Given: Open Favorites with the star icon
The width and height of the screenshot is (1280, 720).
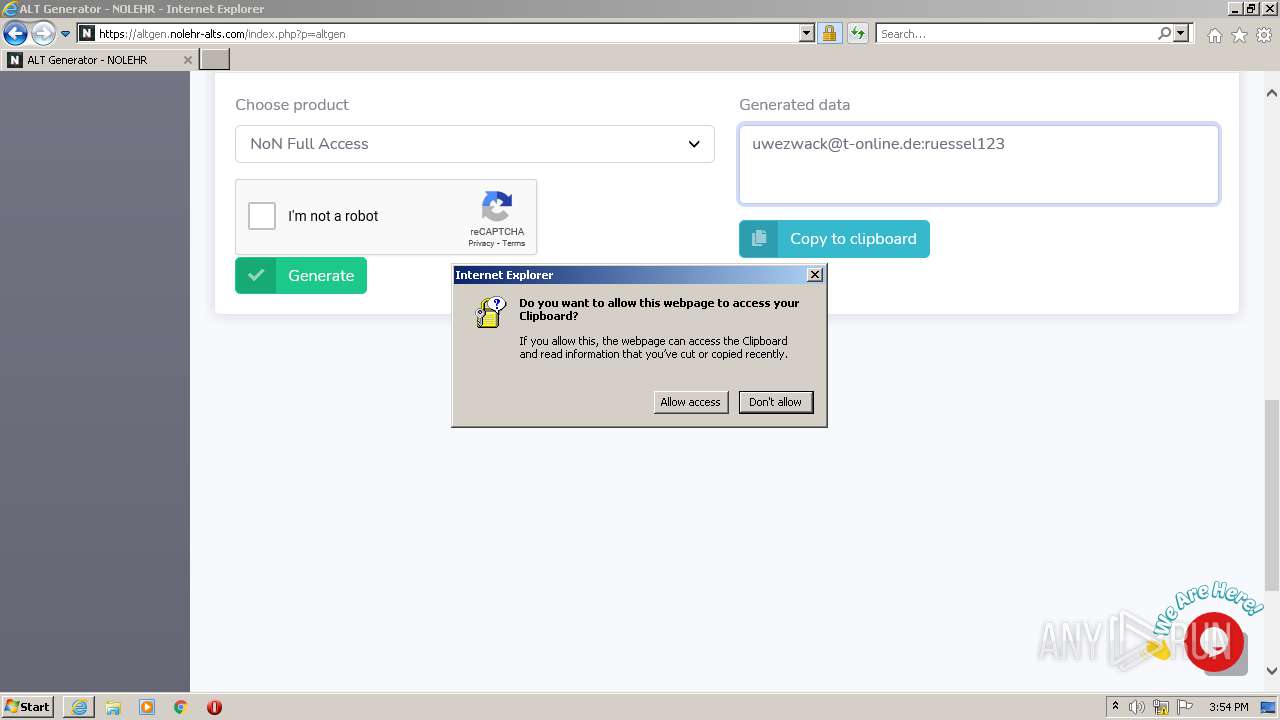Looking at the screenshot, I should pos(1239,35).
